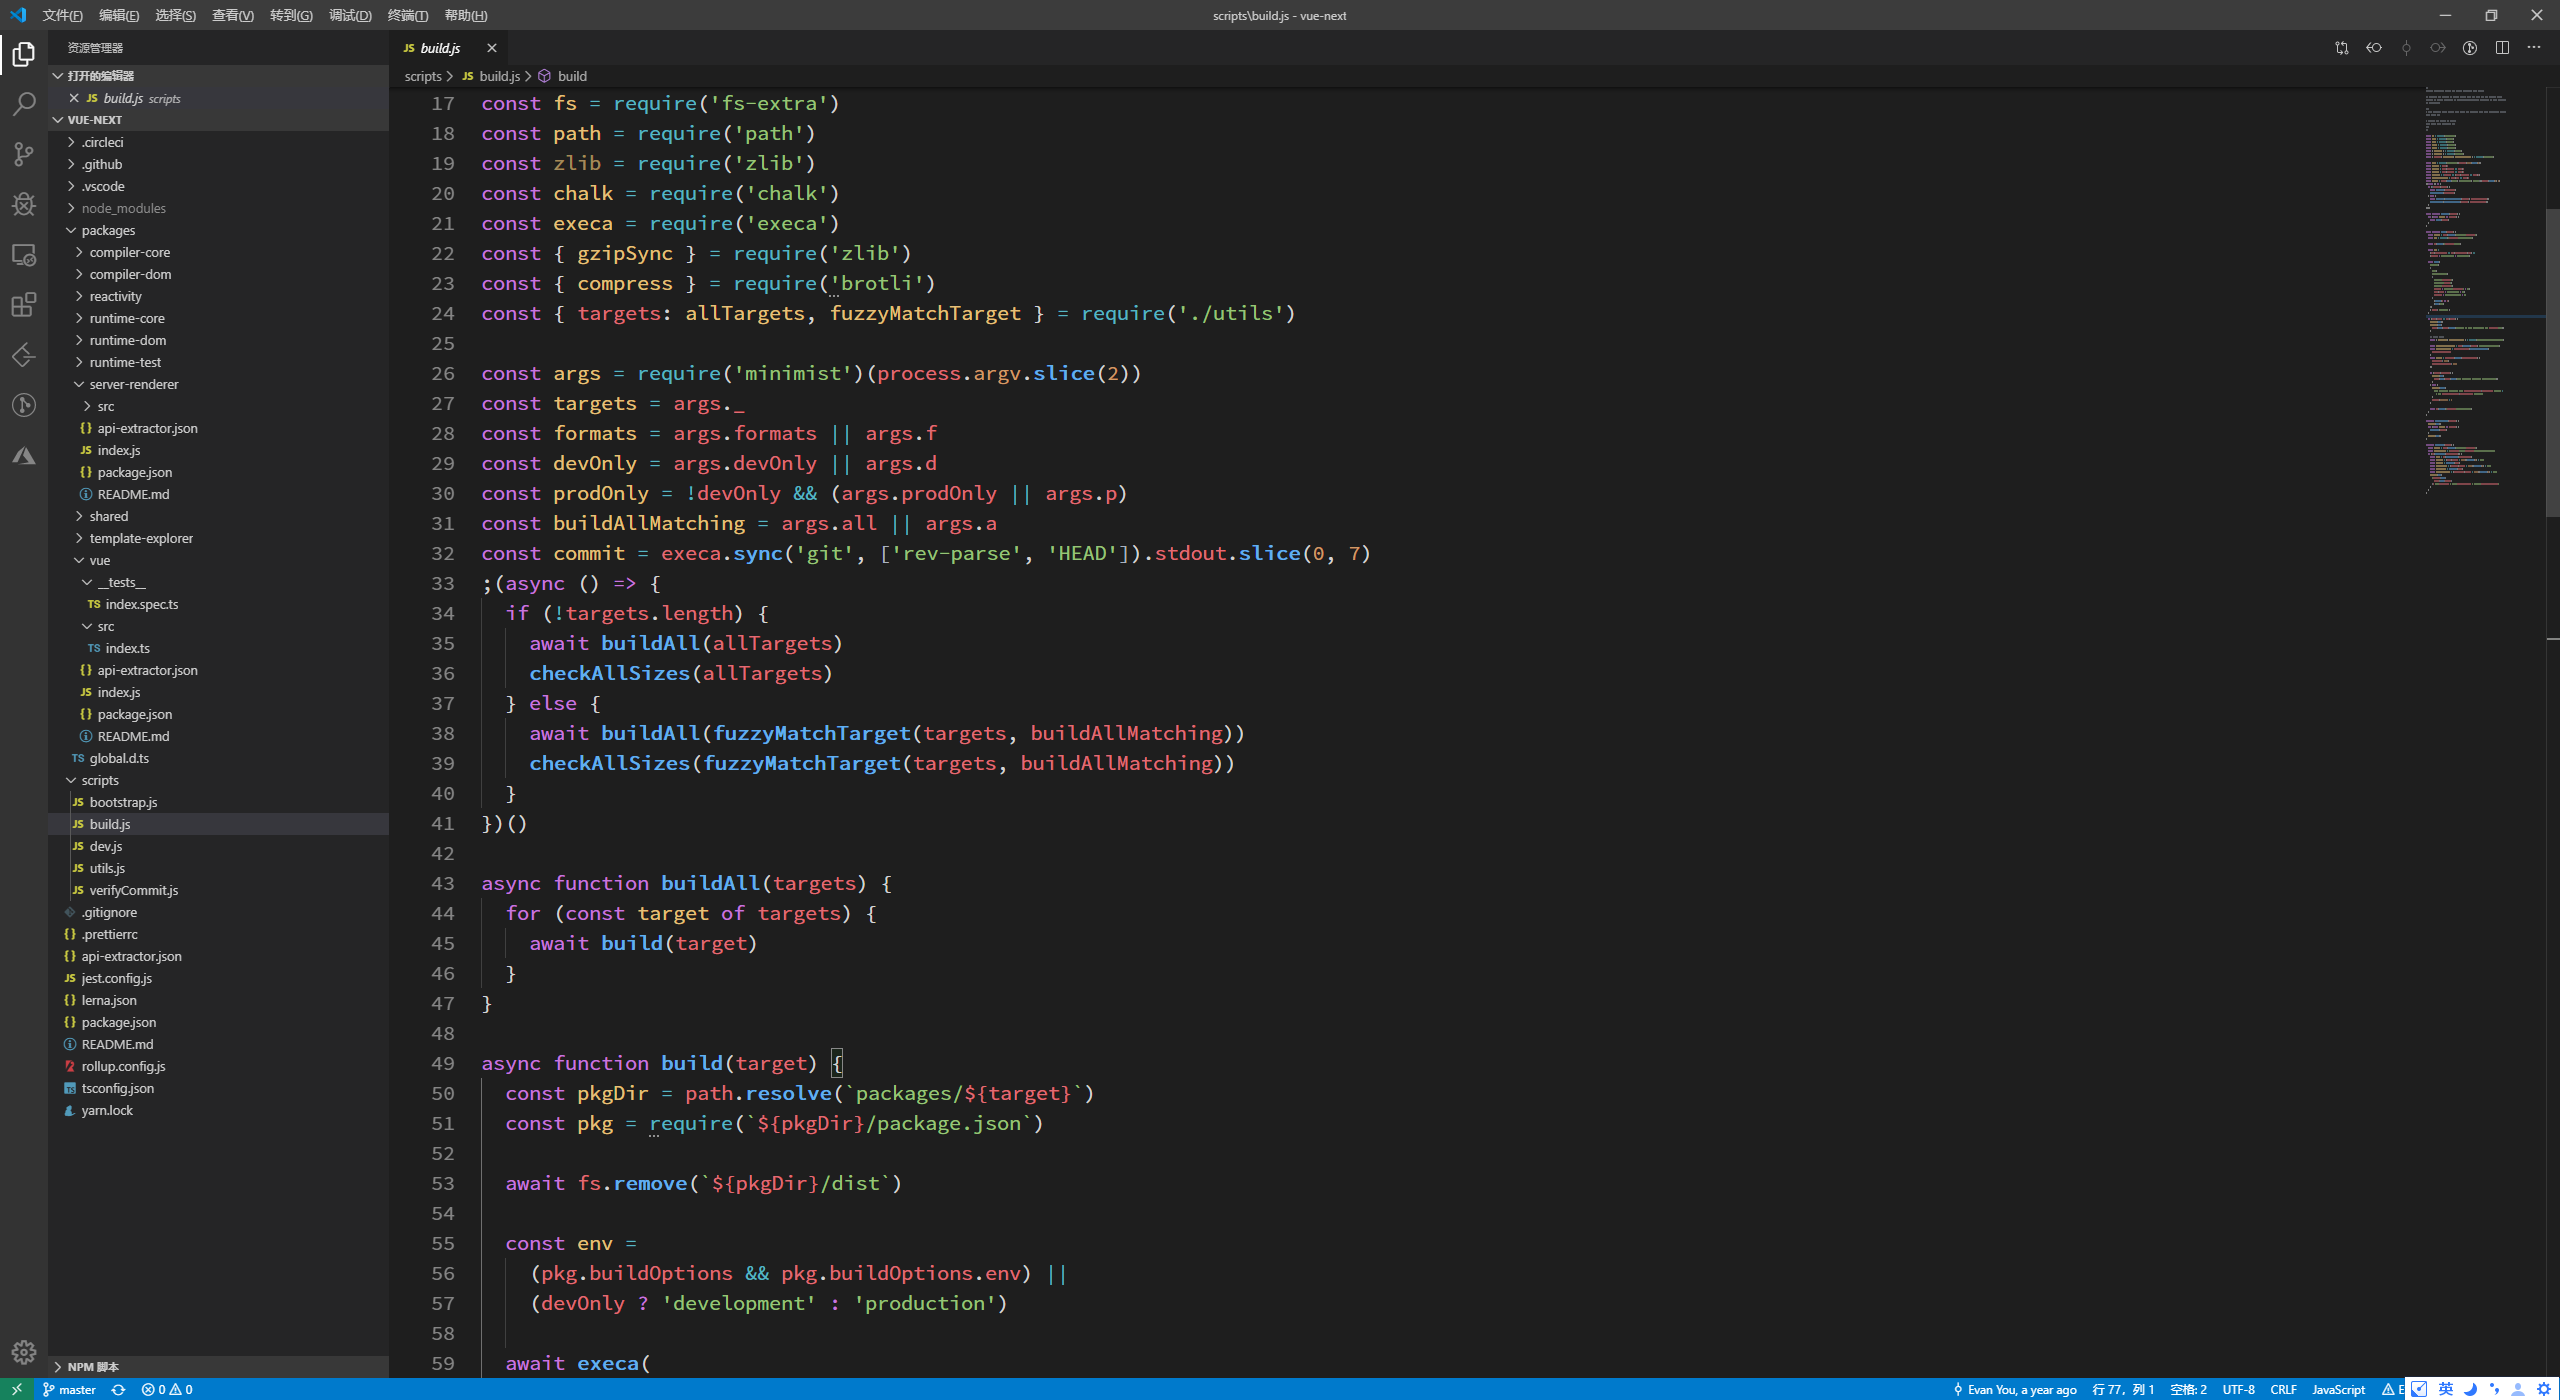Open the Extensions view
The image size is (2560, 1400).
pyautogui.click(x=24, y=305)
